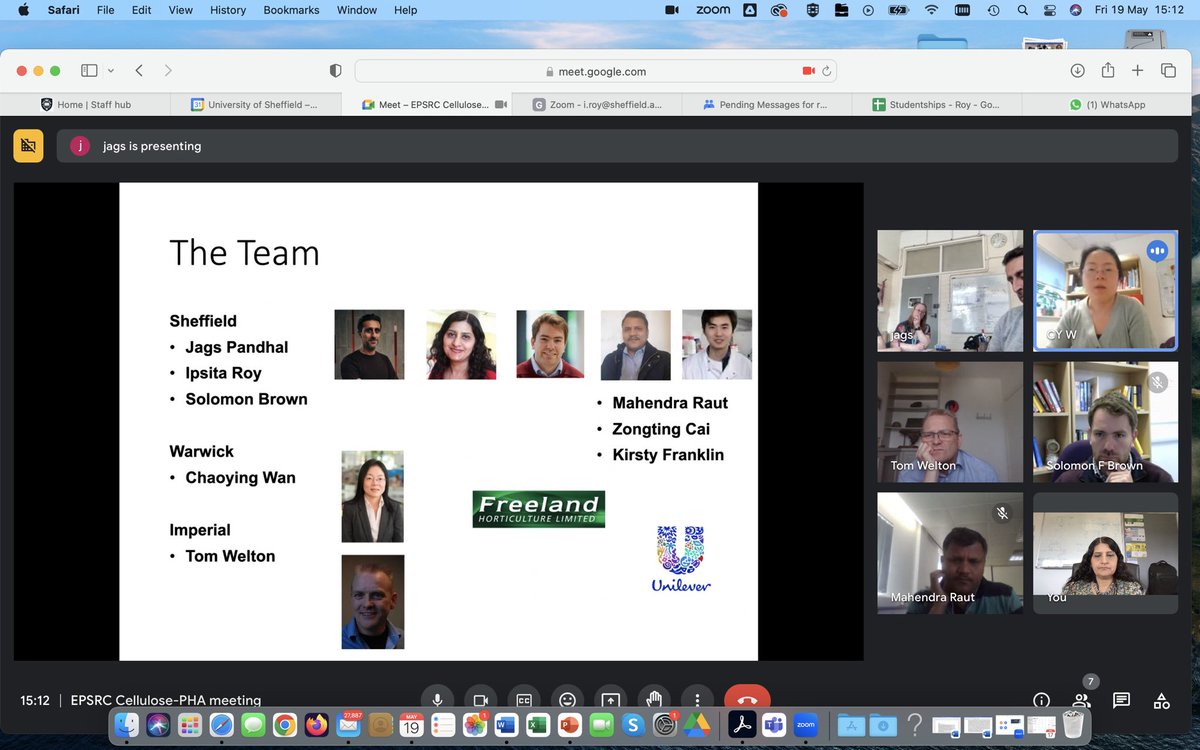Raise hand in the meeting
Image resolution: width=1200 pixels, height=750 pixels.
(x=655, y=700)
